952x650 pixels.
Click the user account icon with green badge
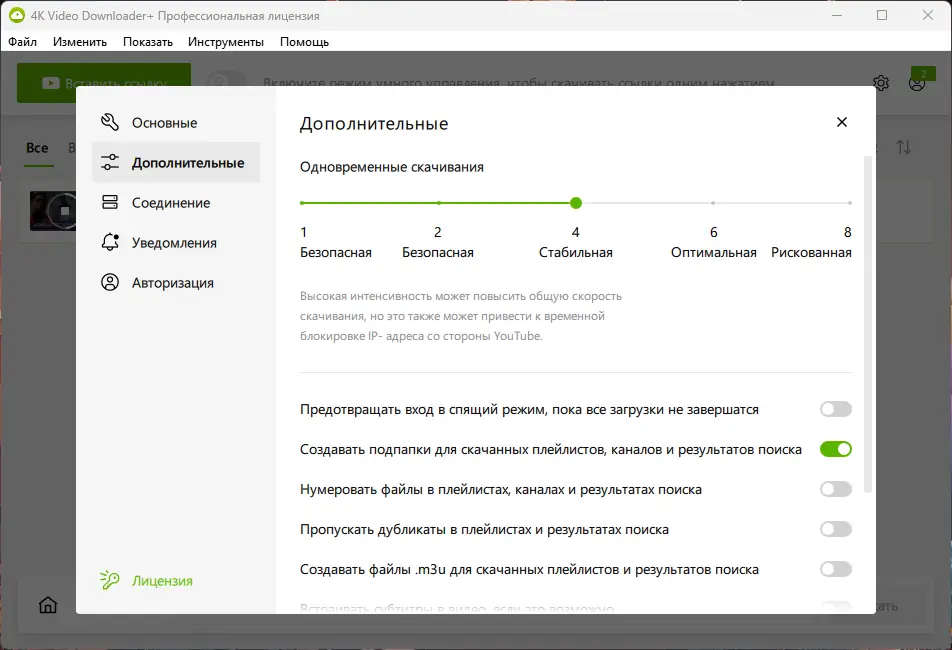(916, 84)
